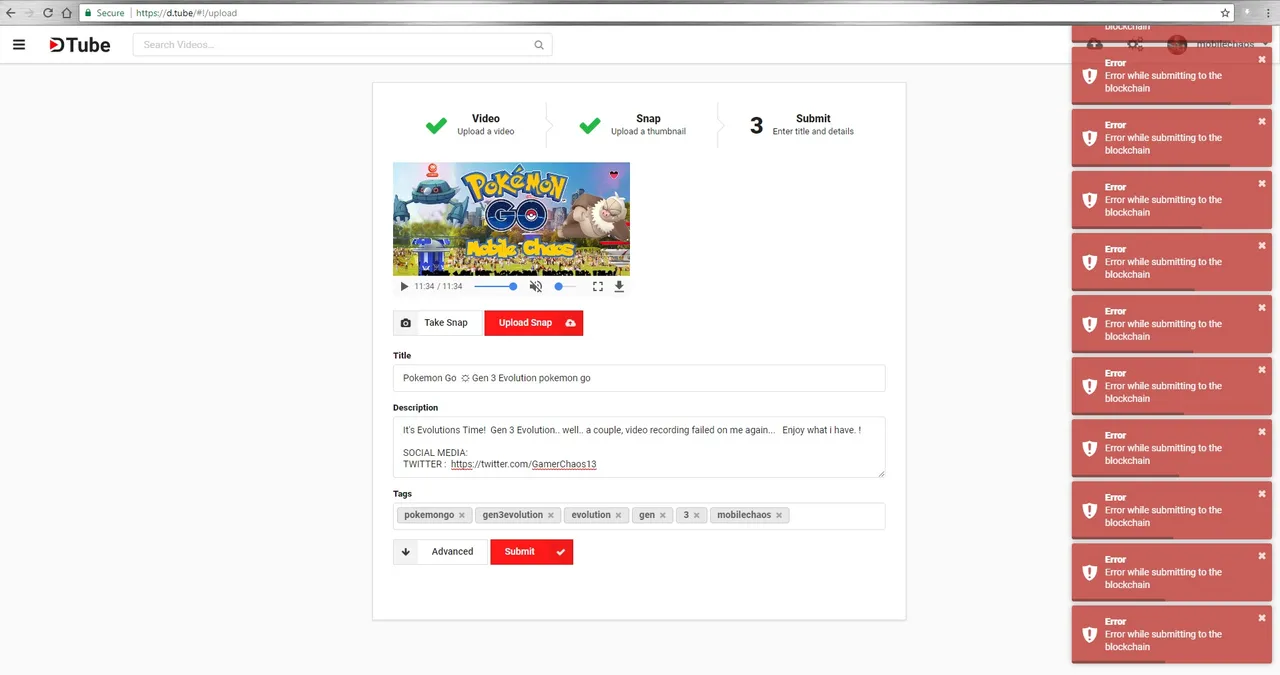Click the down arrow beside Advanced
The image size is (1280, 675).
tap(406, 552)
